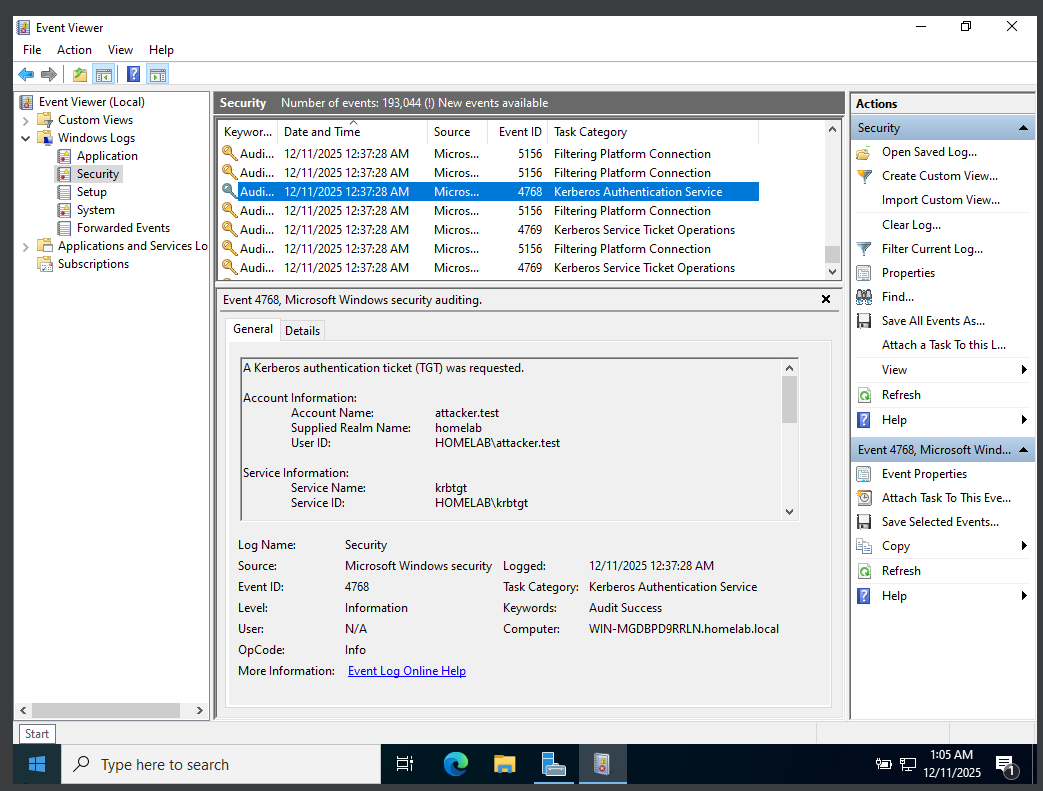1043x791 pixels.
Task: Expand the Applications and Services Logs node
Action: click(26, 246)
